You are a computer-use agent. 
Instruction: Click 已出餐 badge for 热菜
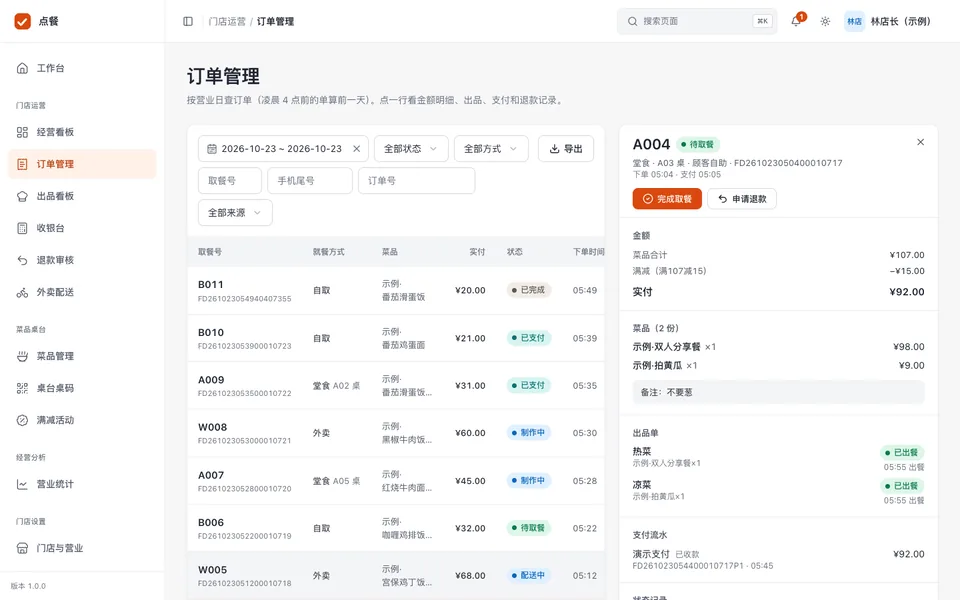tap(902, 452)
